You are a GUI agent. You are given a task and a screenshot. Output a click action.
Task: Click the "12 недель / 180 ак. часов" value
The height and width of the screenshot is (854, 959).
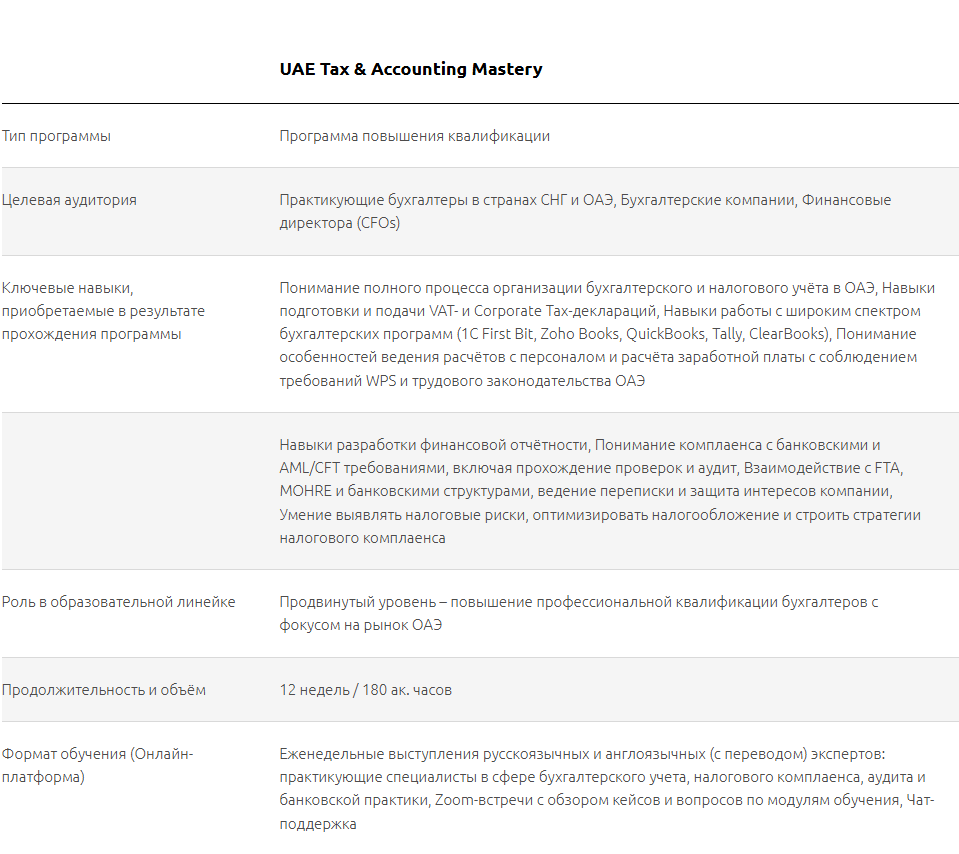365,690
